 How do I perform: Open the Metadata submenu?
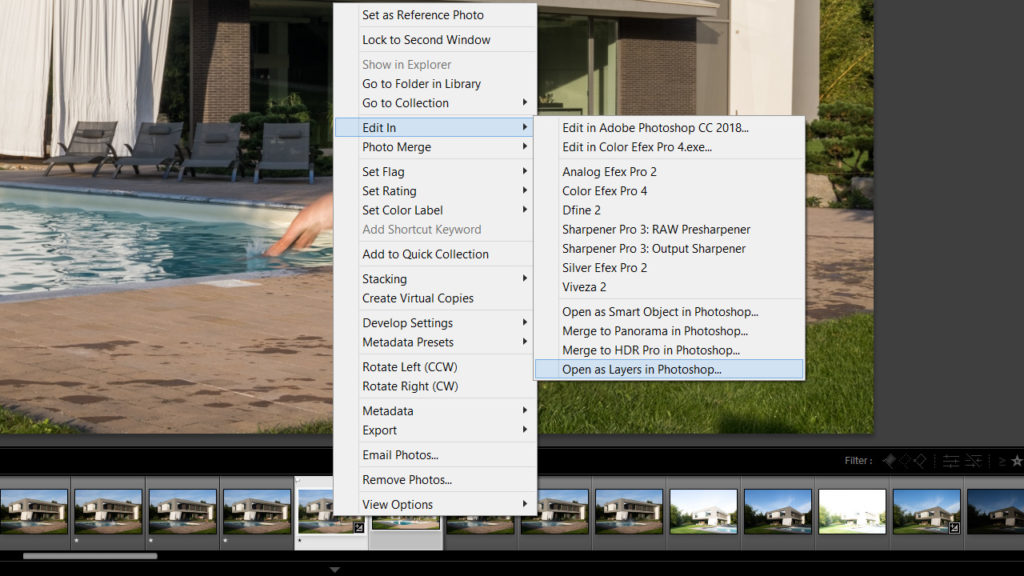pyautogui.click(x=435, y=411)
